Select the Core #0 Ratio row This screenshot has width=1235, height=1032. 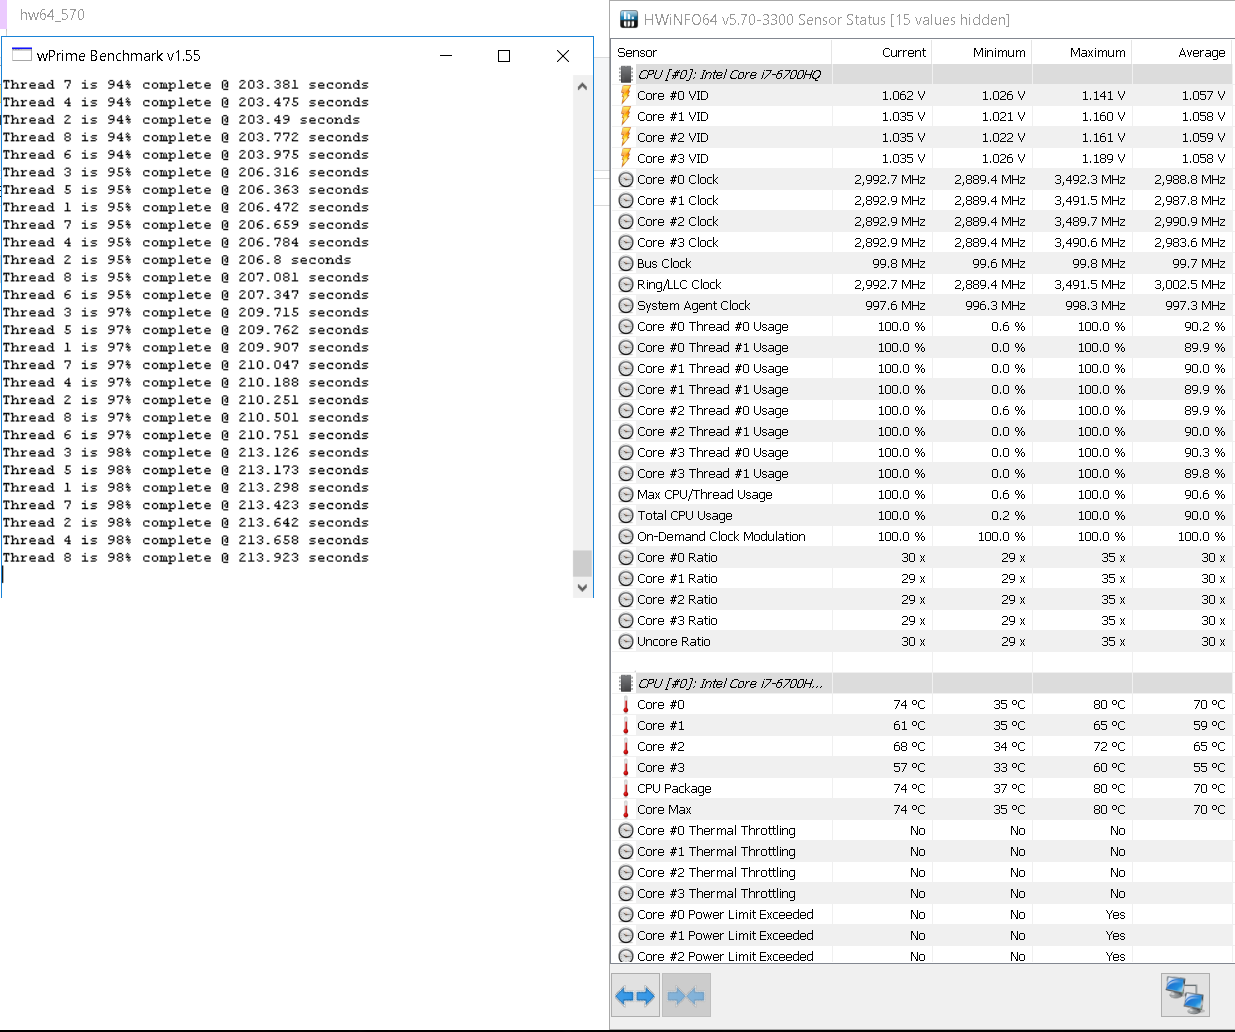tap(922, 557)
